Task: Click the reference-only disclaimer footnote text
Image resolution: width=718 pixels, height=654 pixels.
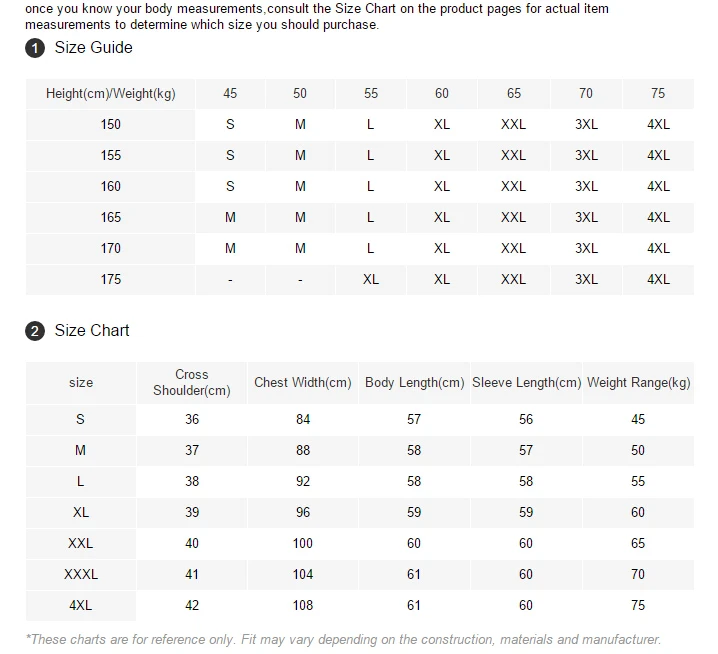Action: point(343,640)
